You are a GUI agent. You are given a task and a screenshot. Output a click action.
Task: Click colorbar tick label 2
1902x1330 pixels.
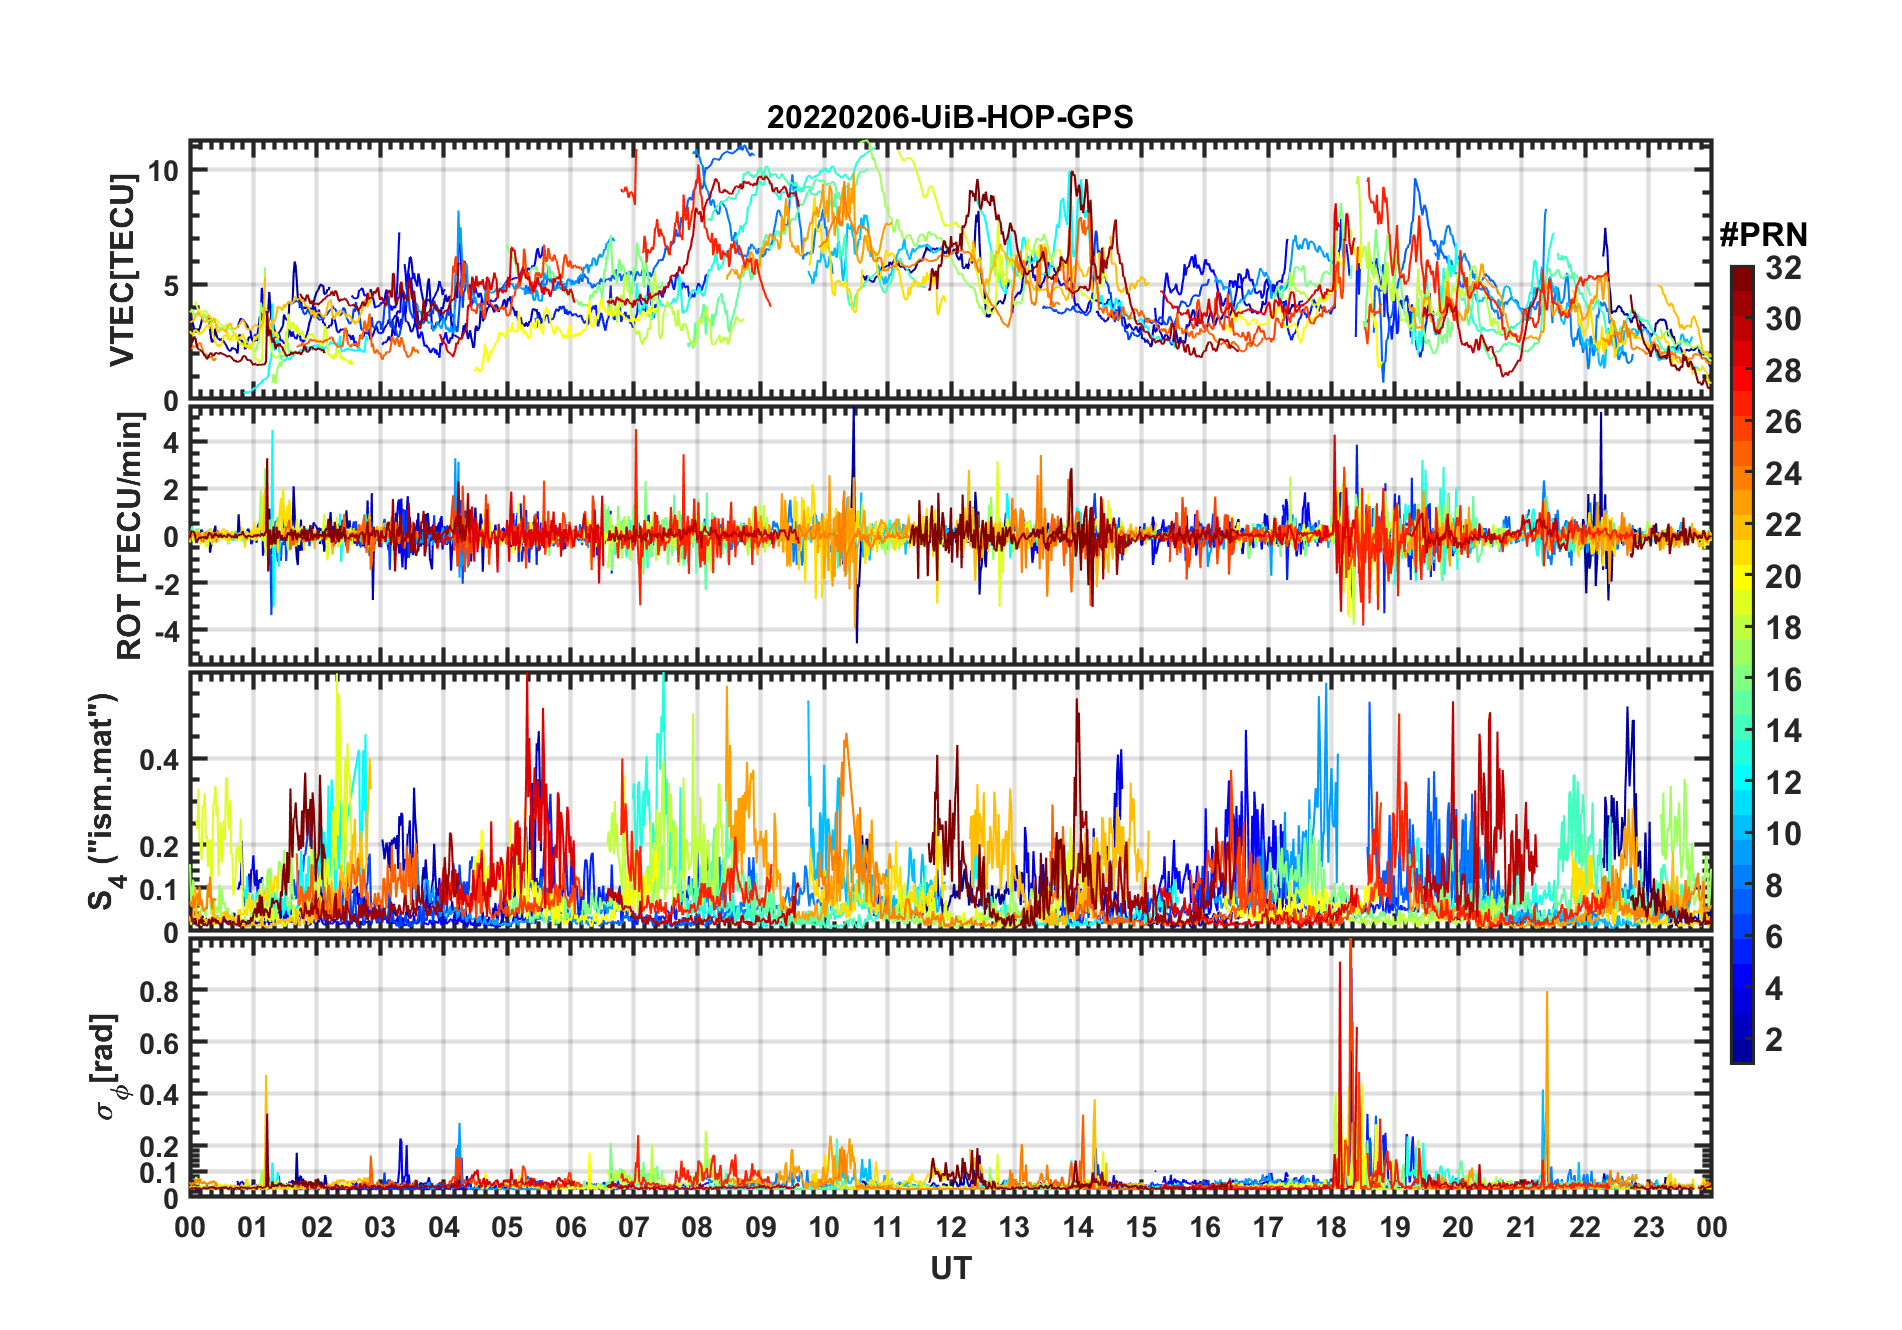pyautogui.click(x=1774, y=1040)
